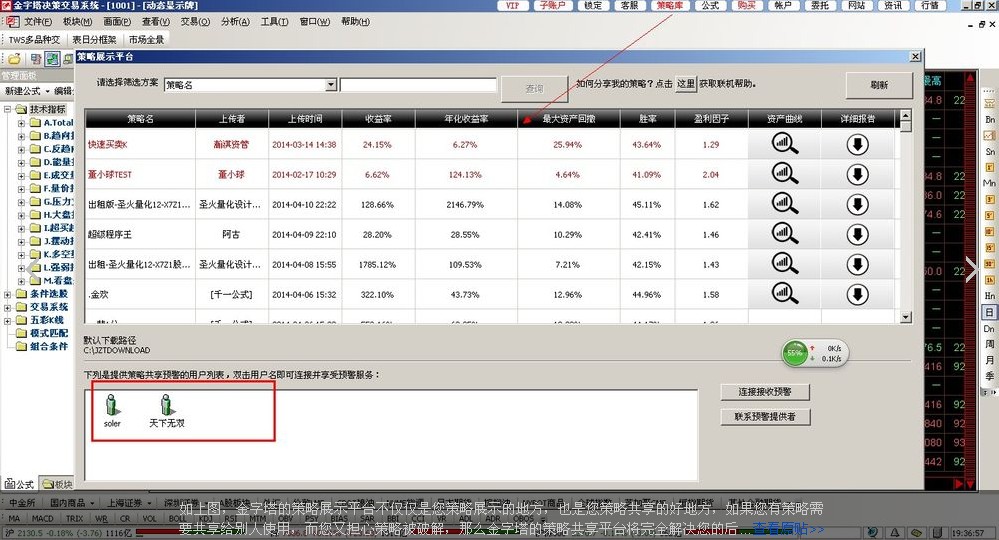Switch to the 公式 tab at bottom left
The height and width of the screenshot is (540, 999).
[20, 484]
